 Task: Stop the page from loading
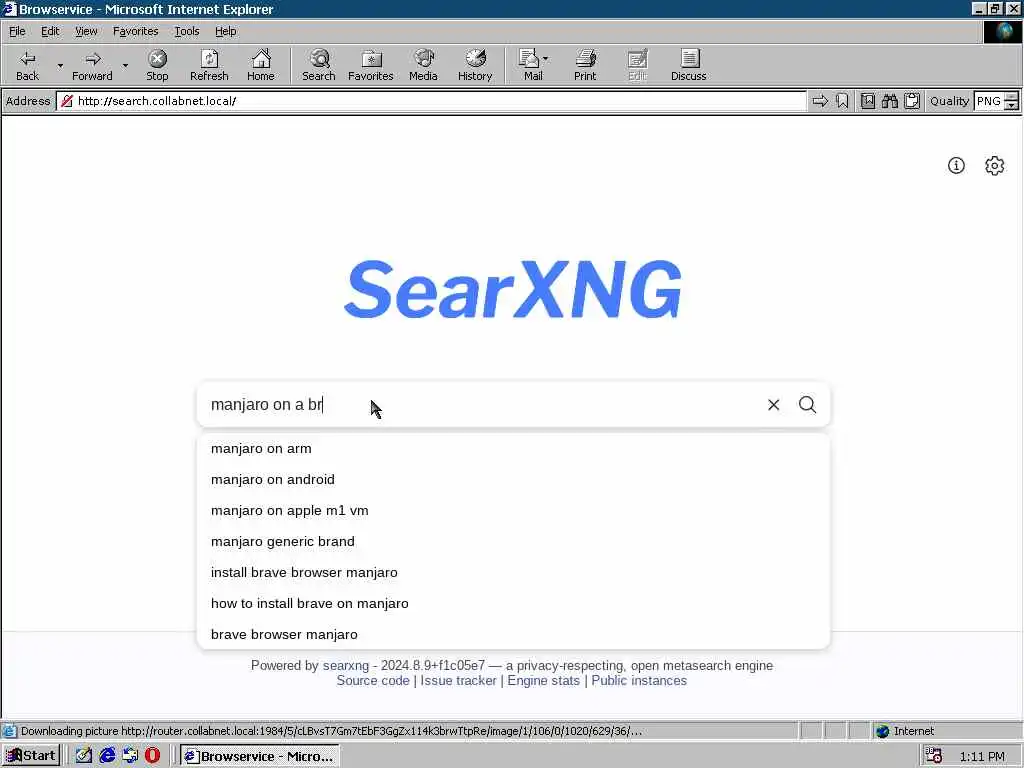coord(157,65)
